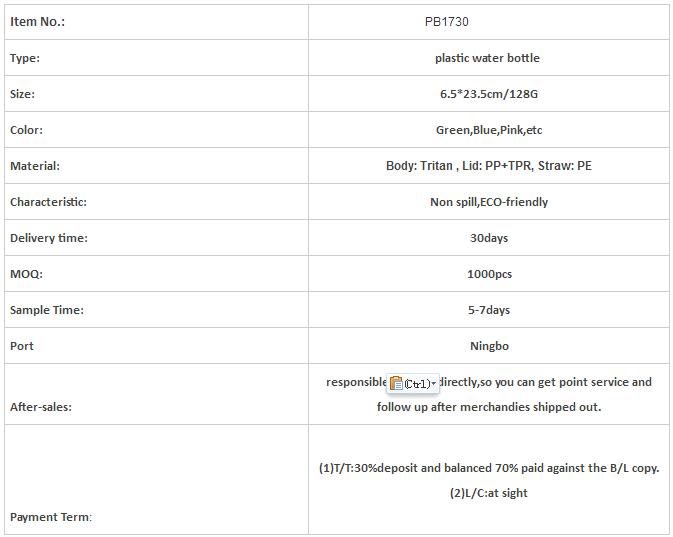The image size is (673, 537).
Task: Expand the Paste Options (Ctrl) dropdown arrow
Action: click(434, 384)
